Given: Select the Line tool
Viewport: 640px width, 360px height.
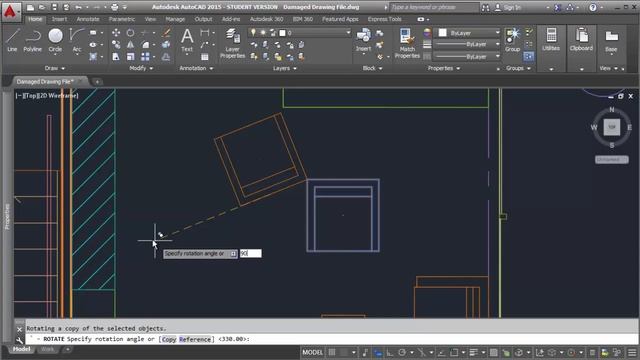Looking at the screenshot, I should click(x=12, y=40).
